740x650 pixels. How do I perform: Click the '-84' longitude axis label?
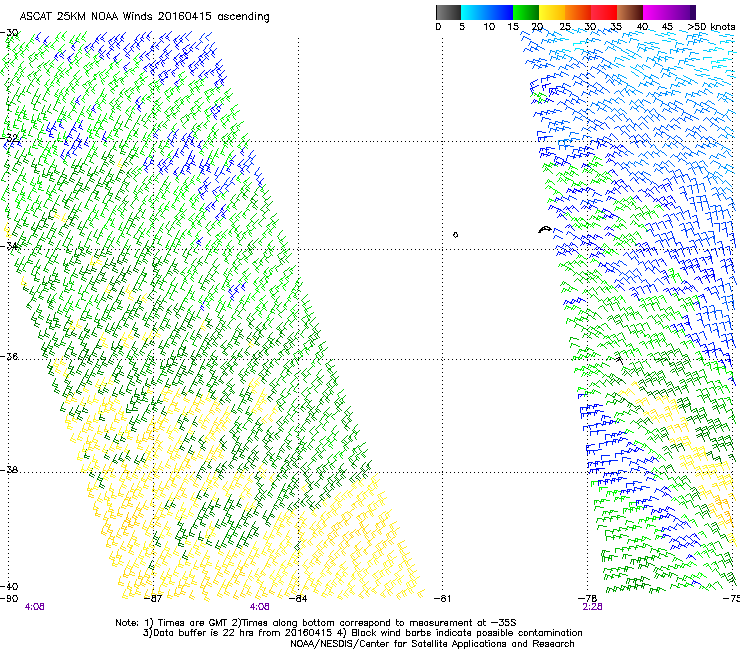tap(298, 599)
